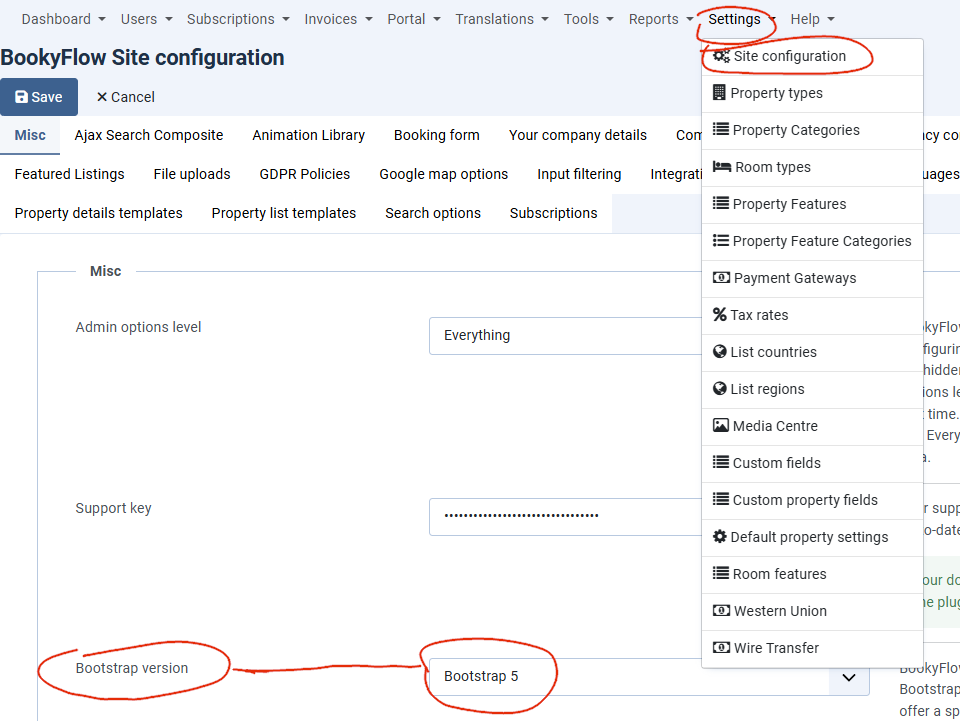The height and width of the screenshot is (721, 960).
Task: Click the Cancel button
Action: pyautogui.click(x=126, y=97)
